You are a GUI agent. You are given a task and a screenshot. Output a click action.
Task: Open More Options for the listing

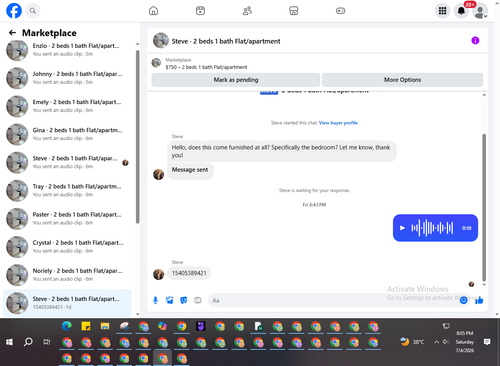pos(402,80)
